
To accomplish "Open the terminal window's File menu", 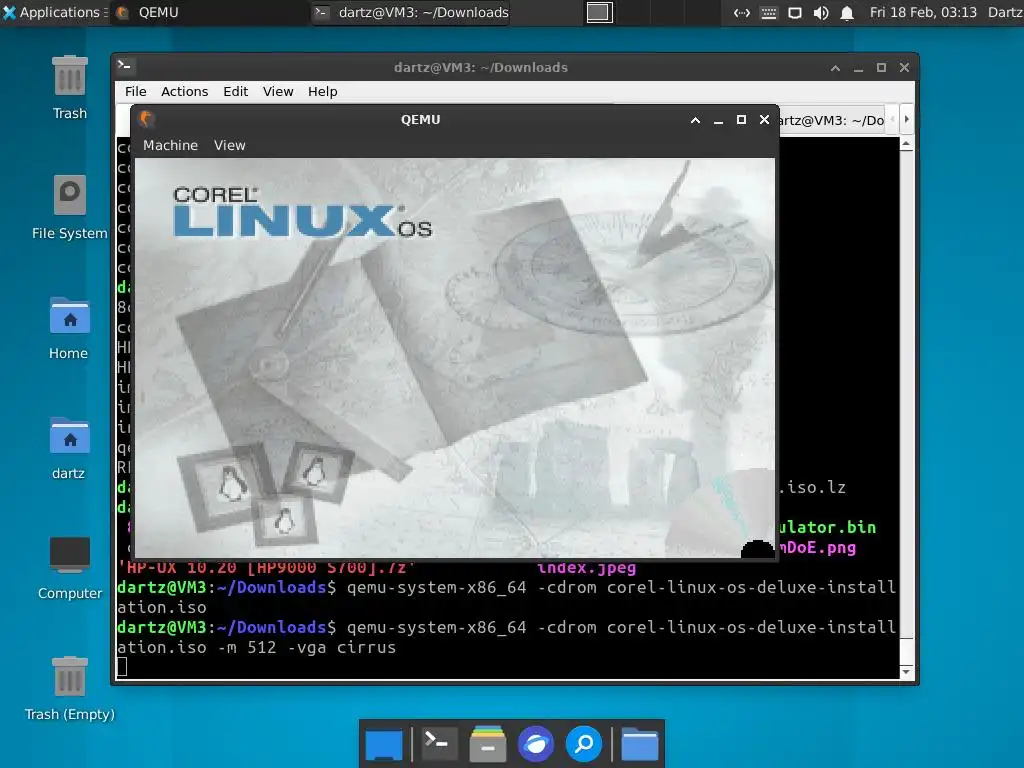I will point(136,91).
